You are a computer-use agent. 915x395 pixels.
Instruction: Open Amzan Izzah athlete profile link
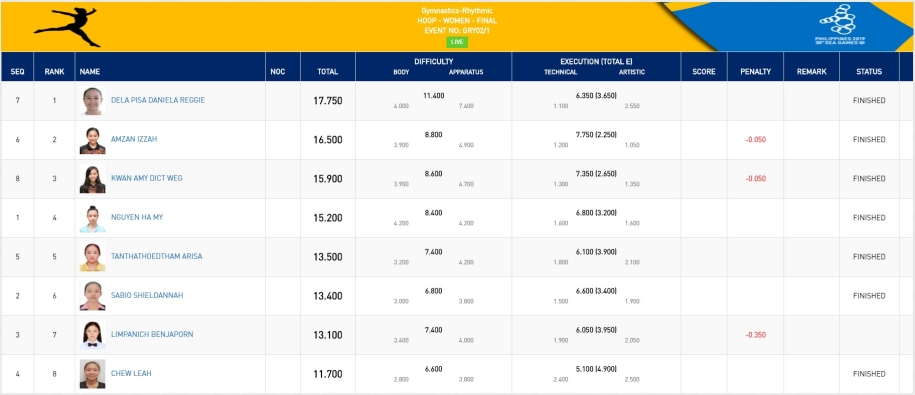point(134,139)
